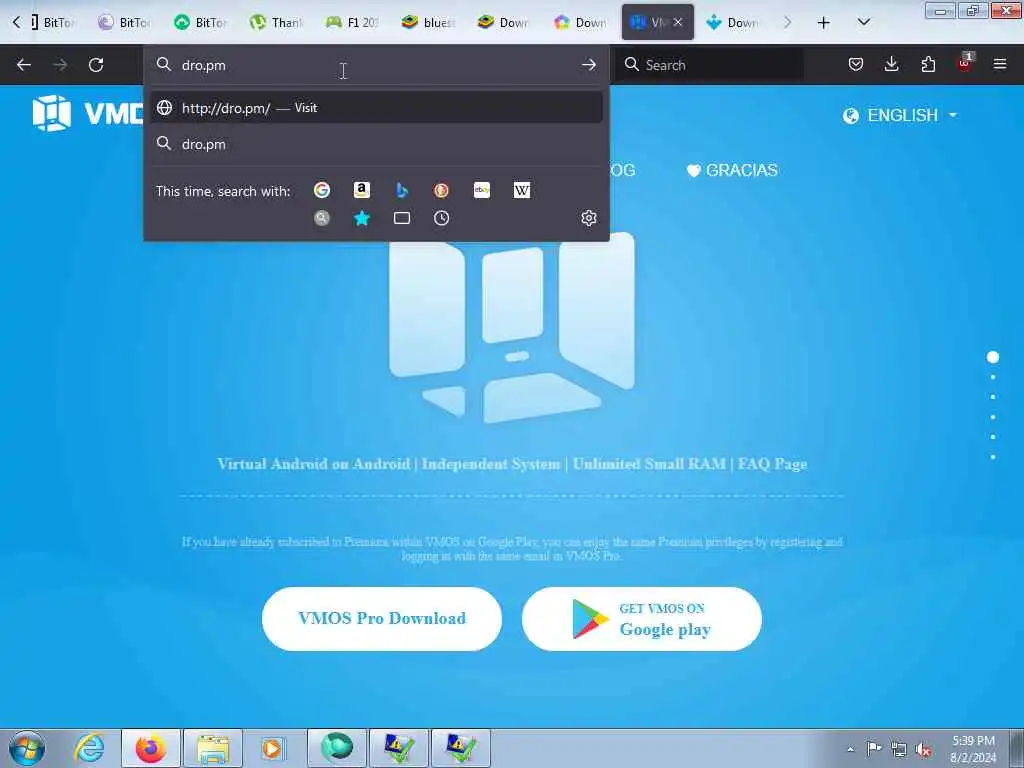Select the Bookmarks star search shortcut

[362, 218]
